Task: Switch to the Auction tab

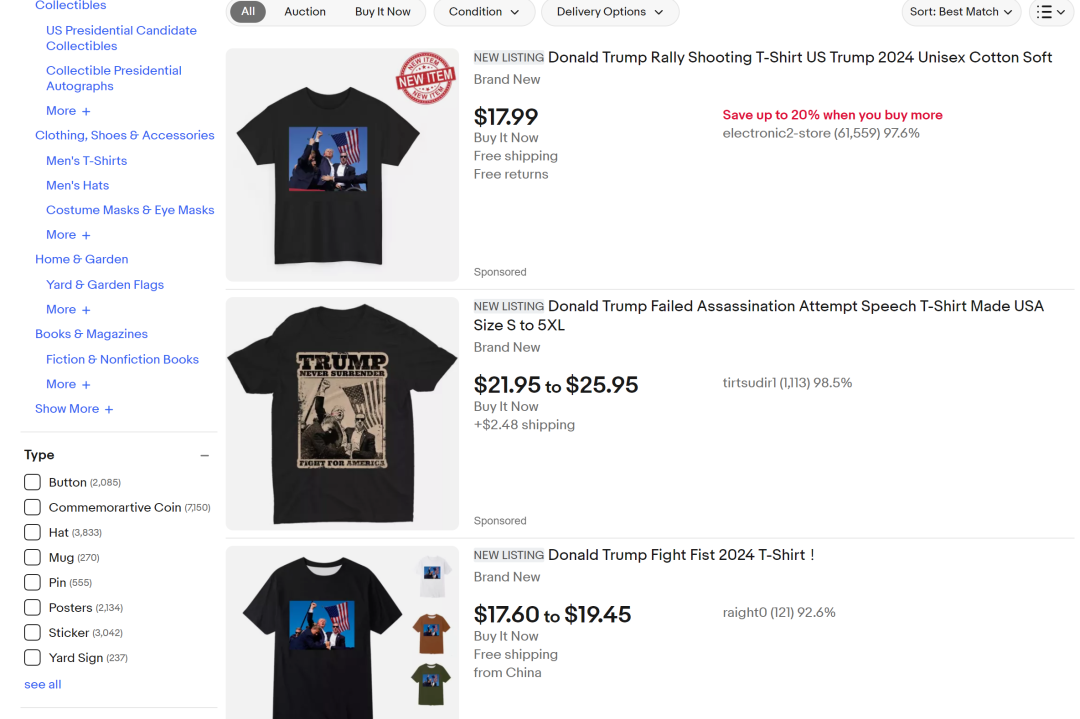Action: click(305, 12)
